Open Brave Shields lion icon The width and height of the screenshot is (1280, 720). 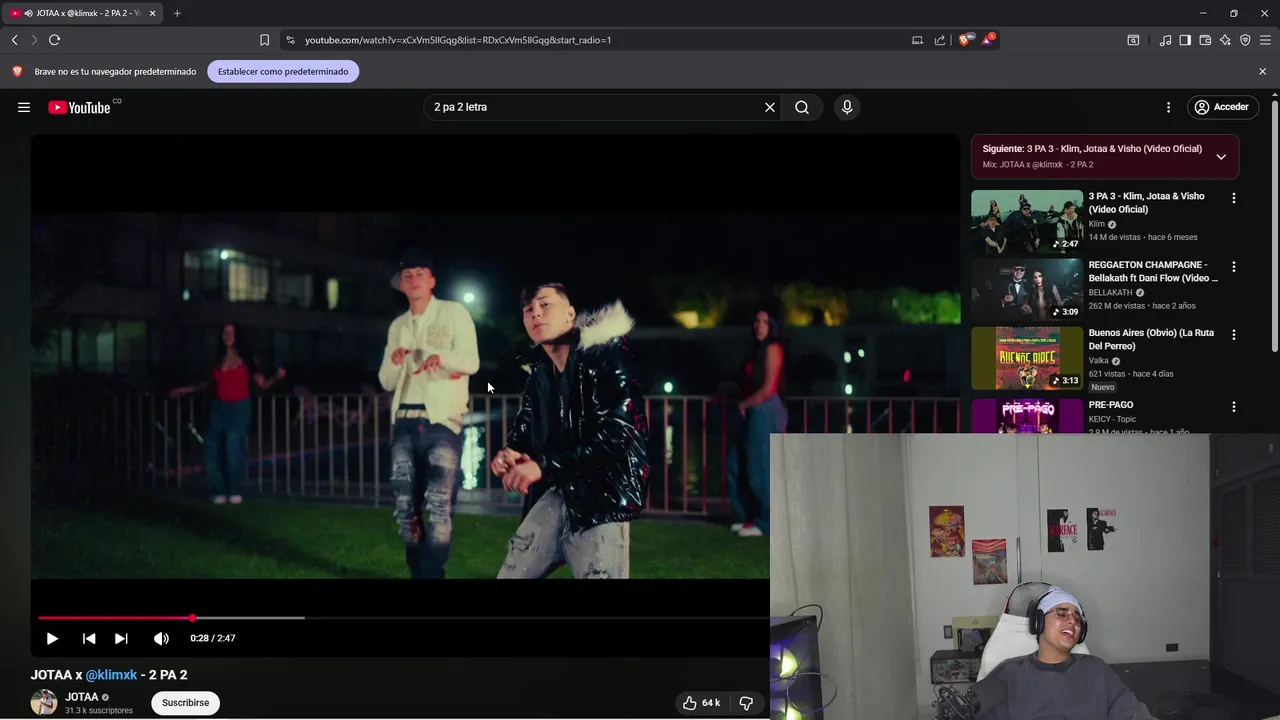[964, 40]
